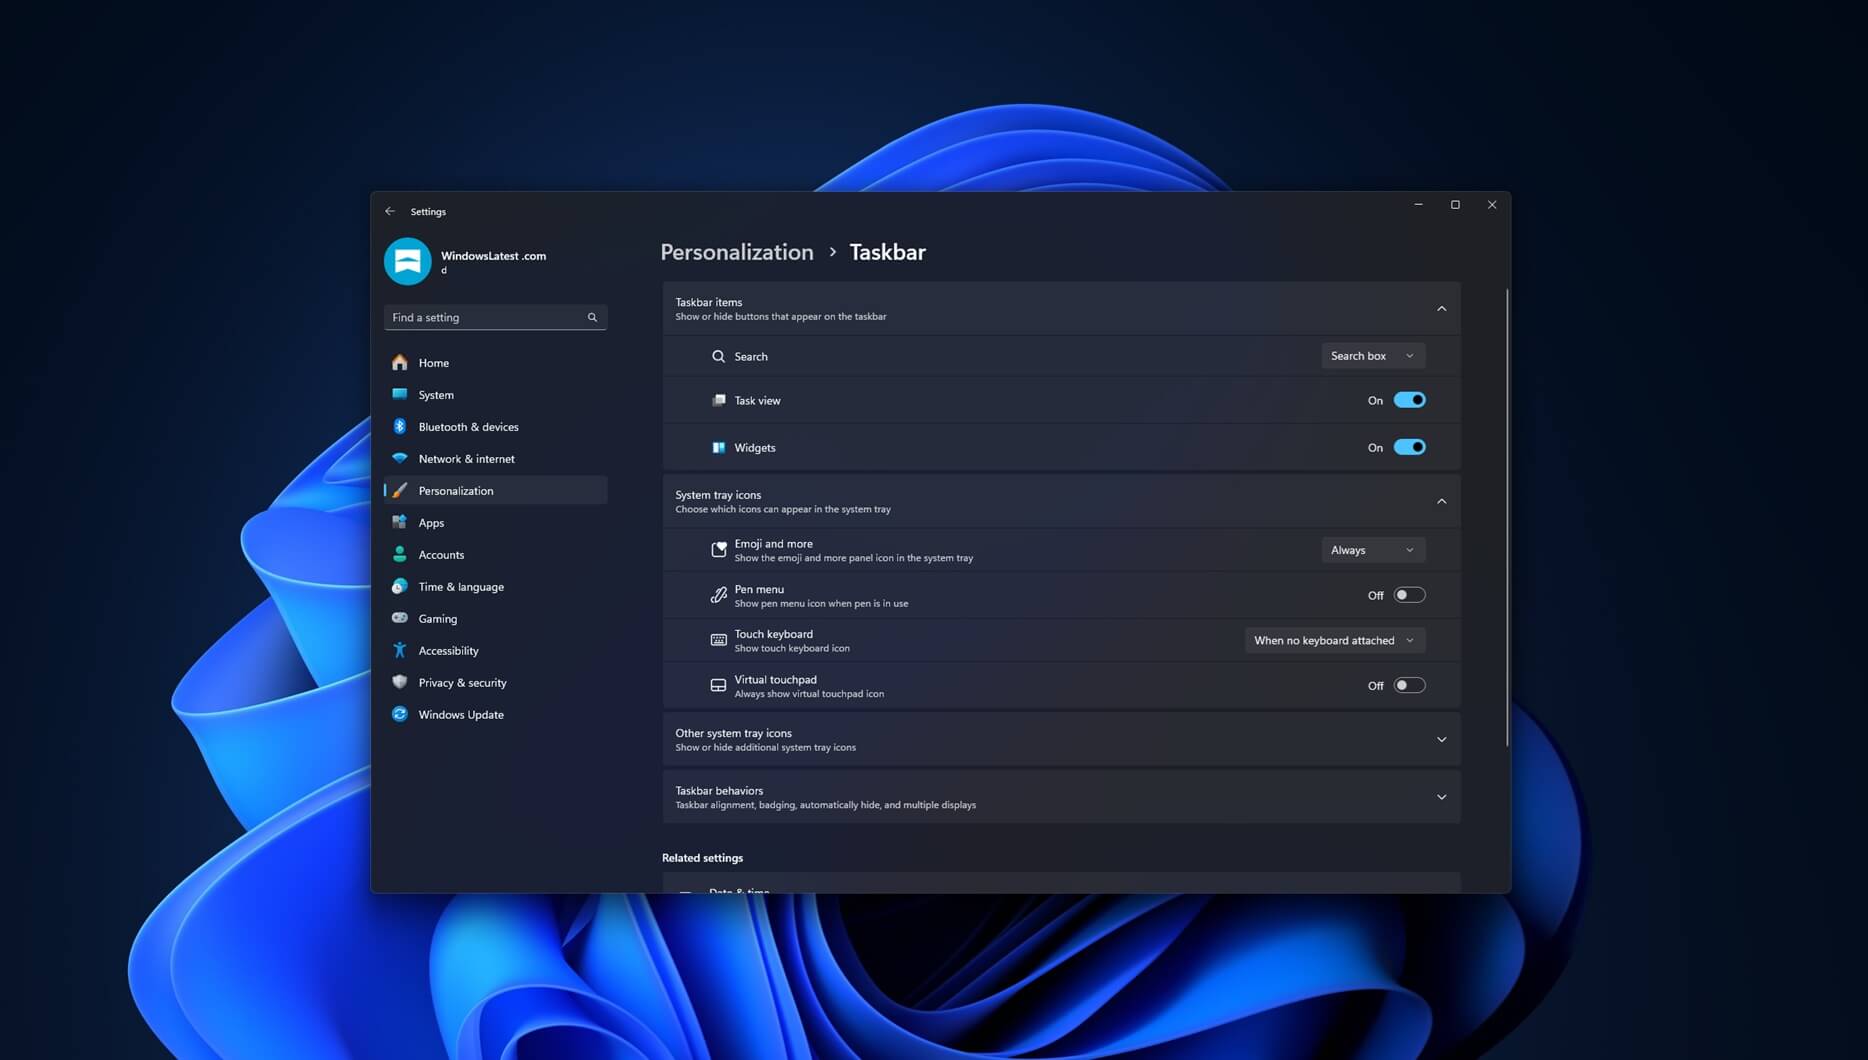
Task: Turn off the Widgets toggle
Action: click(x=1410, y=447)
